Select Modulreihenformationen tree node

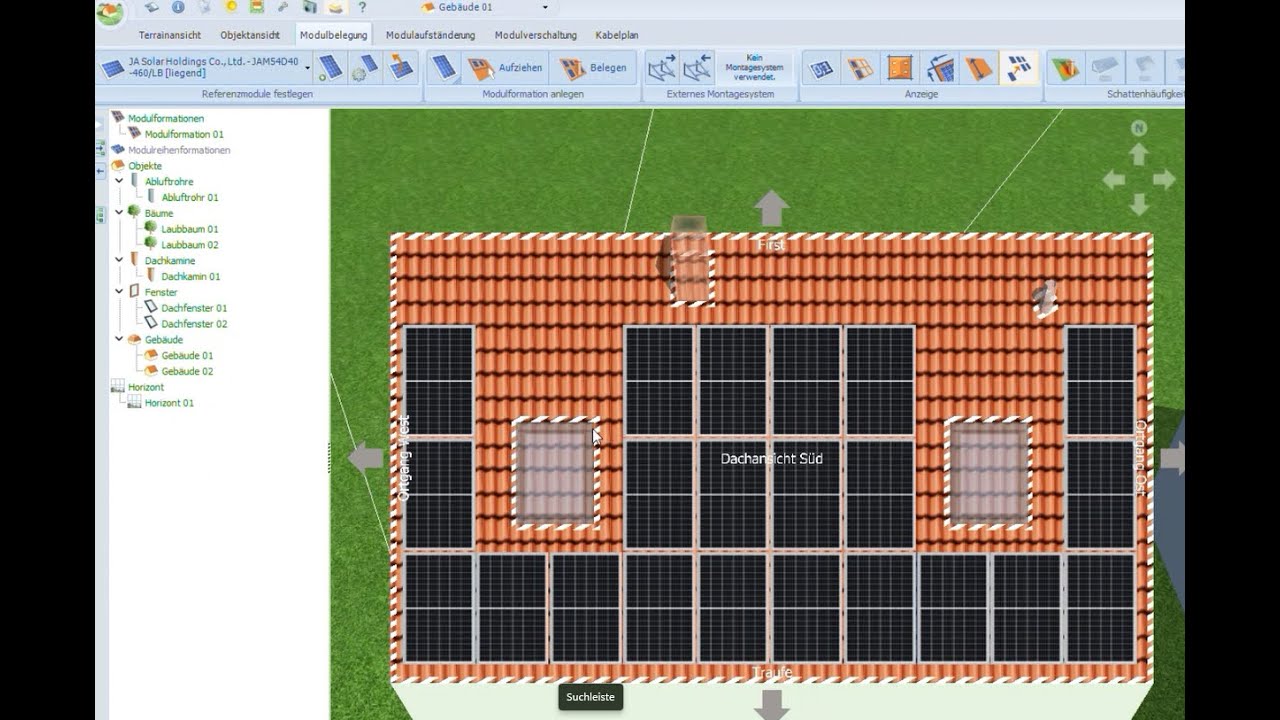pyautogui.click(x=179, y=150)
